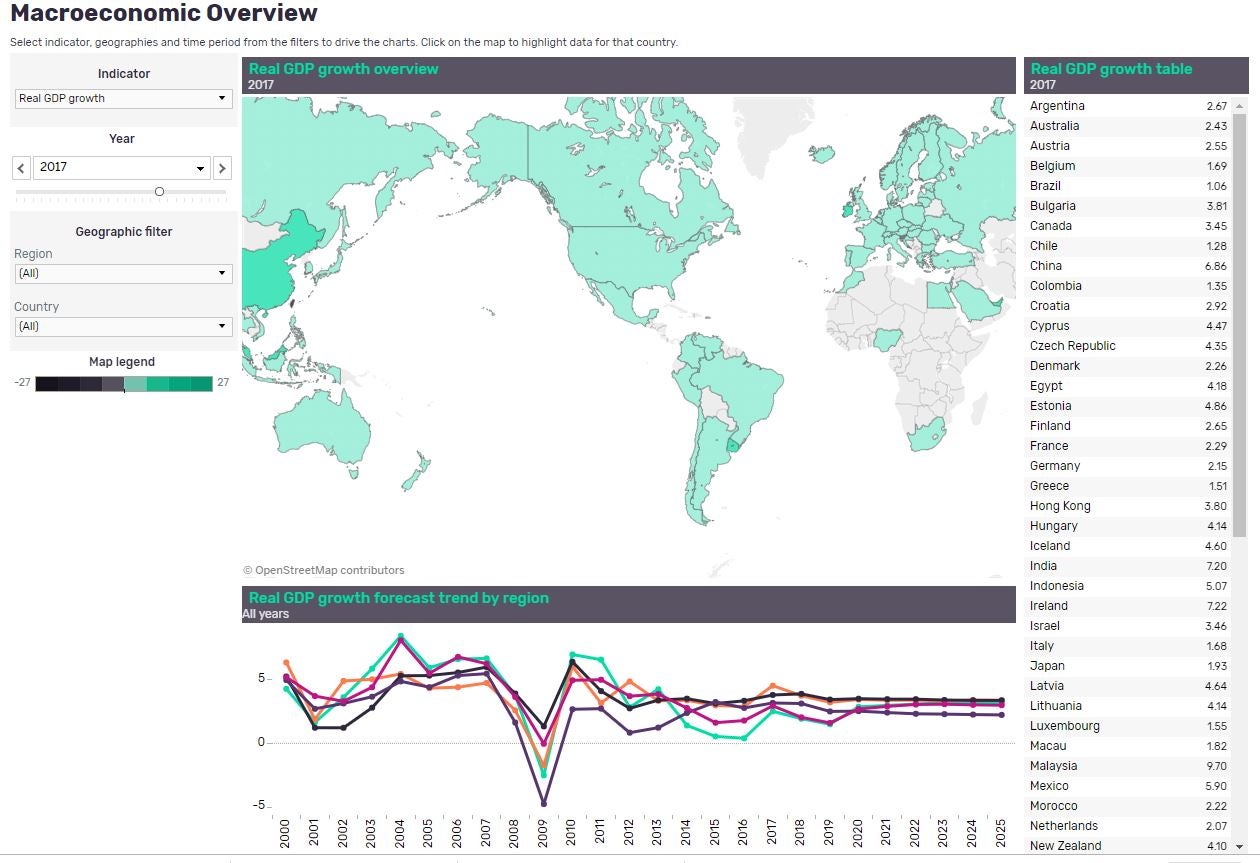
Task: Click the Belgium row in the table
Action: click(x=1128, y=166)
